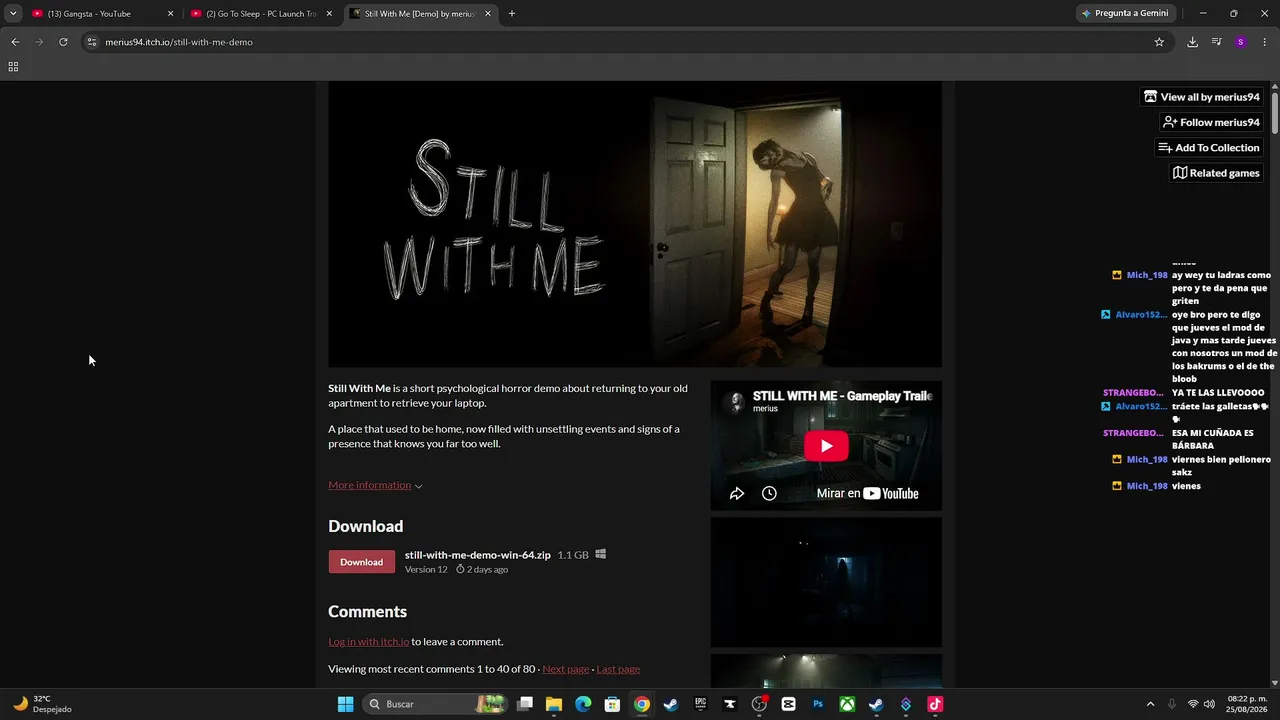Open the Chrome profile avatar

pos(1240,42)
